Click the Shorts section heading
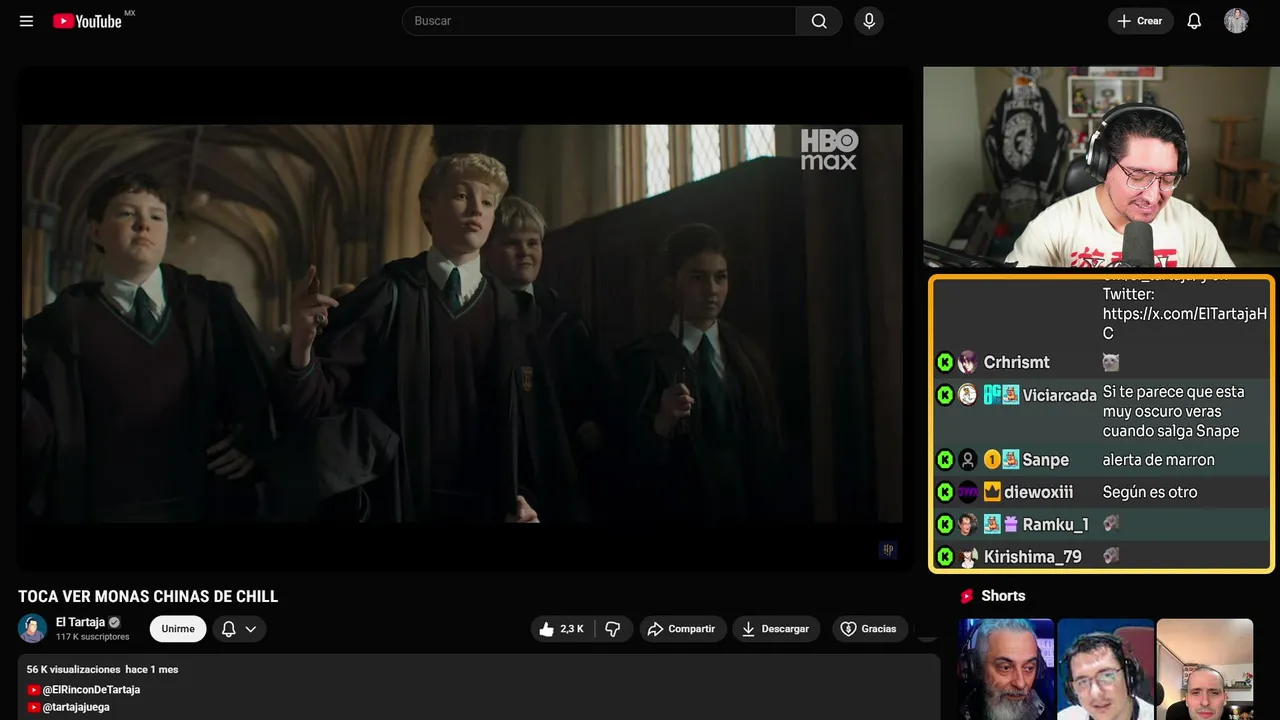The image size is (1280, 720). click(1003, 596)
